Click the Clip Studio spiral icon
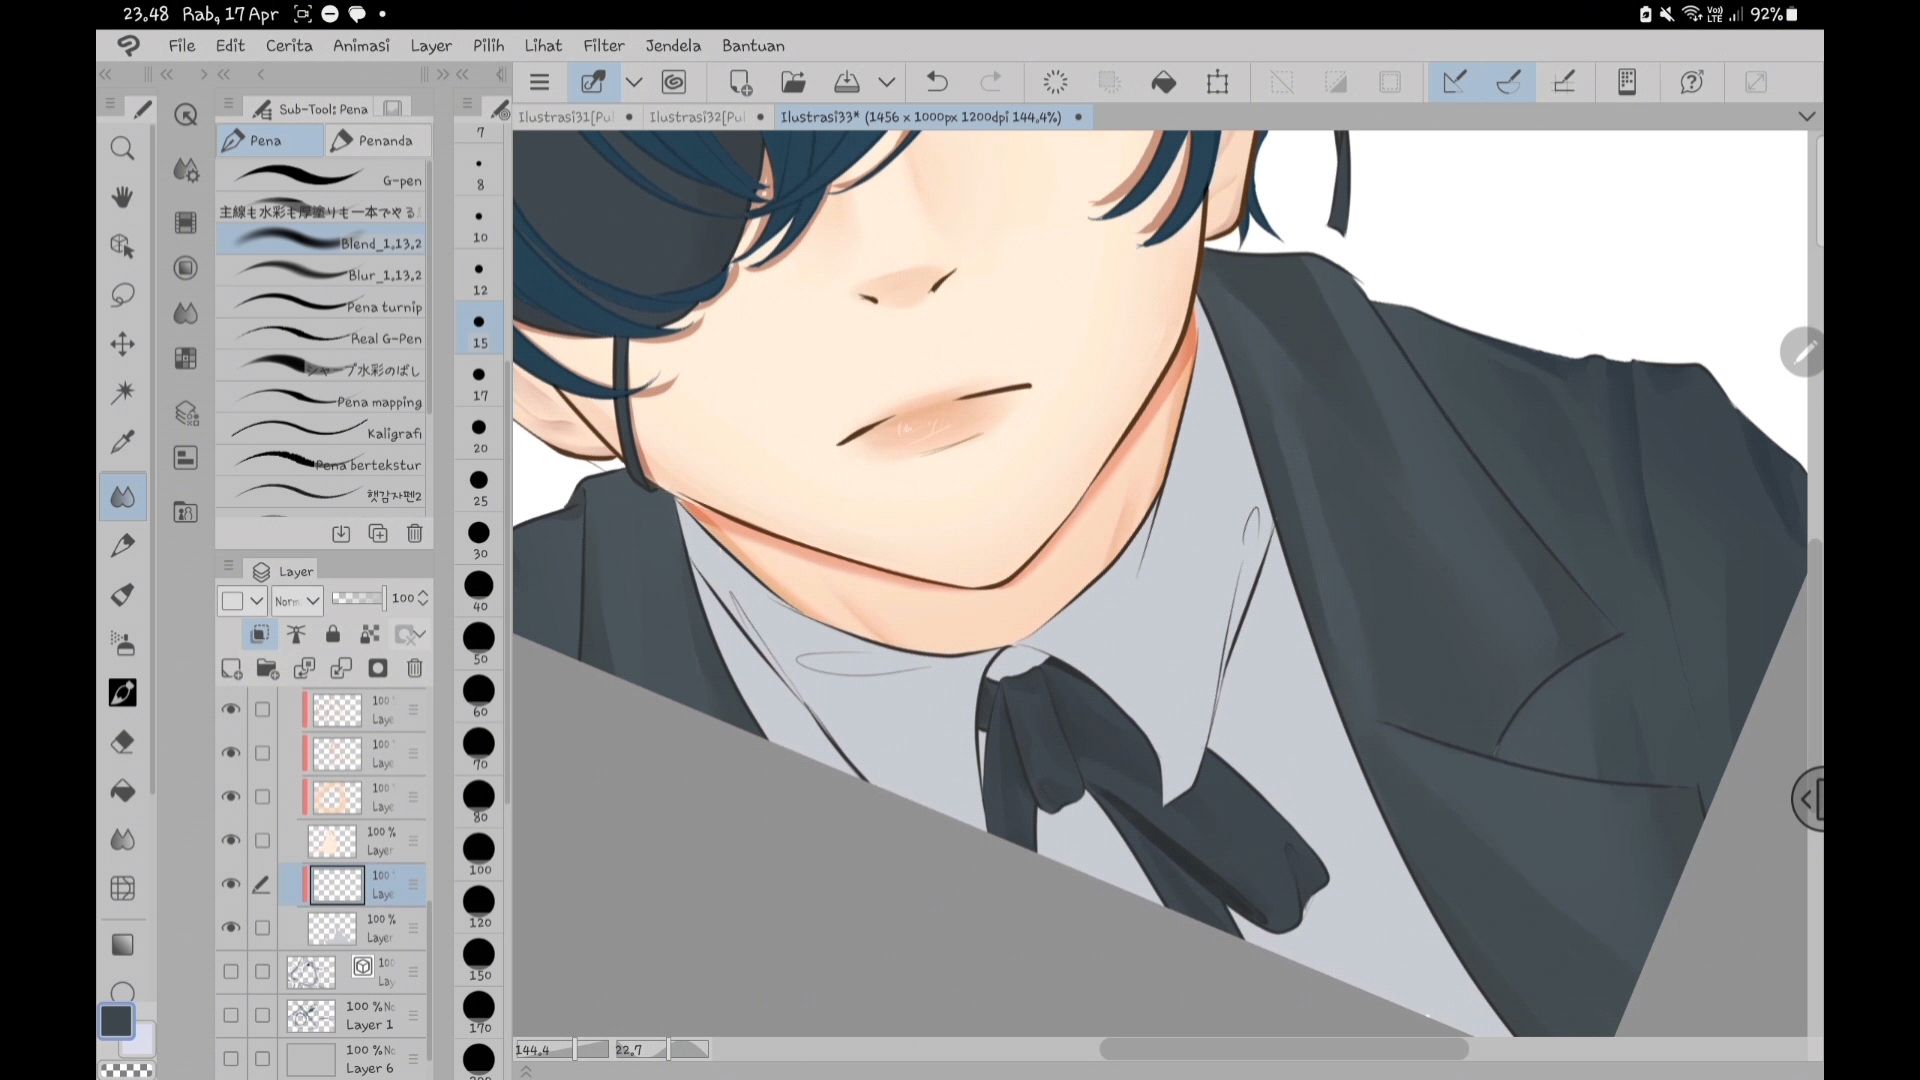 (x=674, y=82)
